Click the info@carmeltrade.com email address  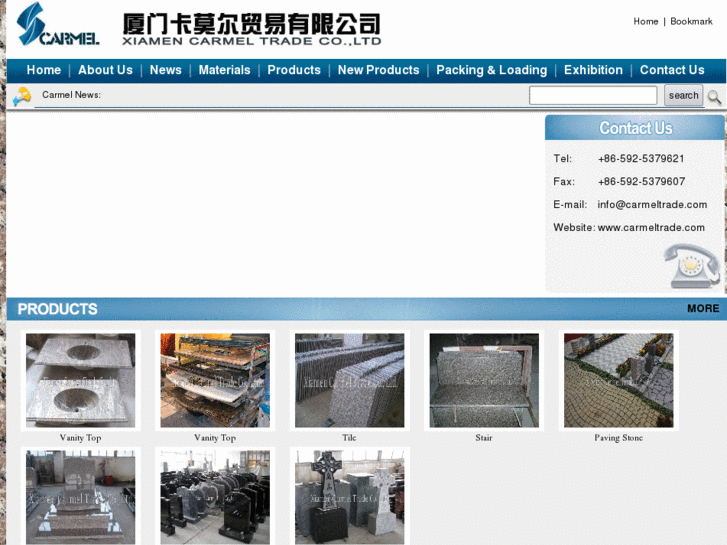[x=652, y=205]
